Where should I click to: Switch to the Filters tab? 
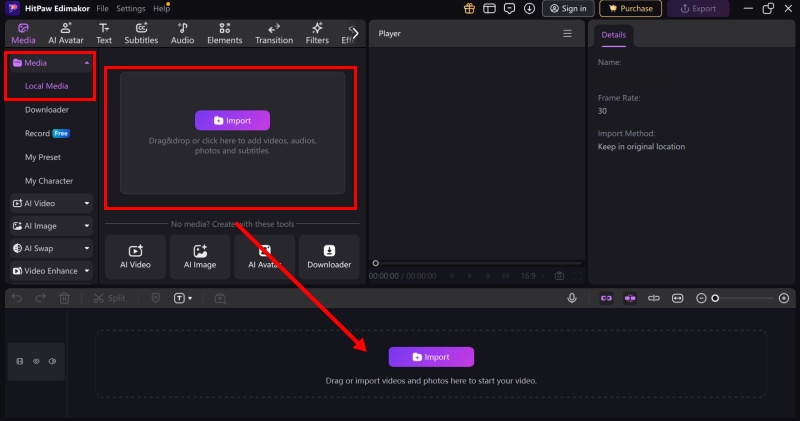pos(317,34)
